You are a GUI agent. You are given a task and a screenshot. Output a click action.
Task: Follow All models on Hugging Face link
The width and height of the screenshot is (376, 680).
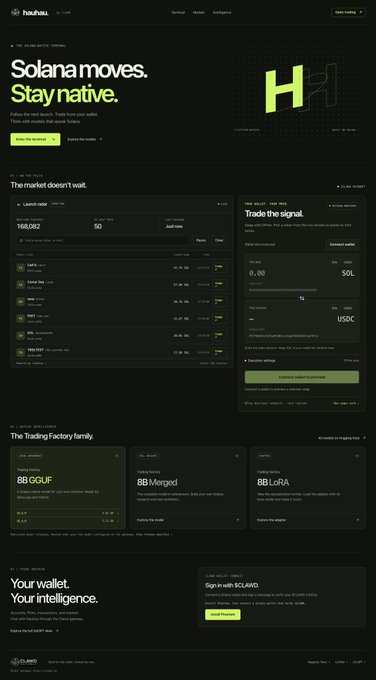click(x=342, y=438)
